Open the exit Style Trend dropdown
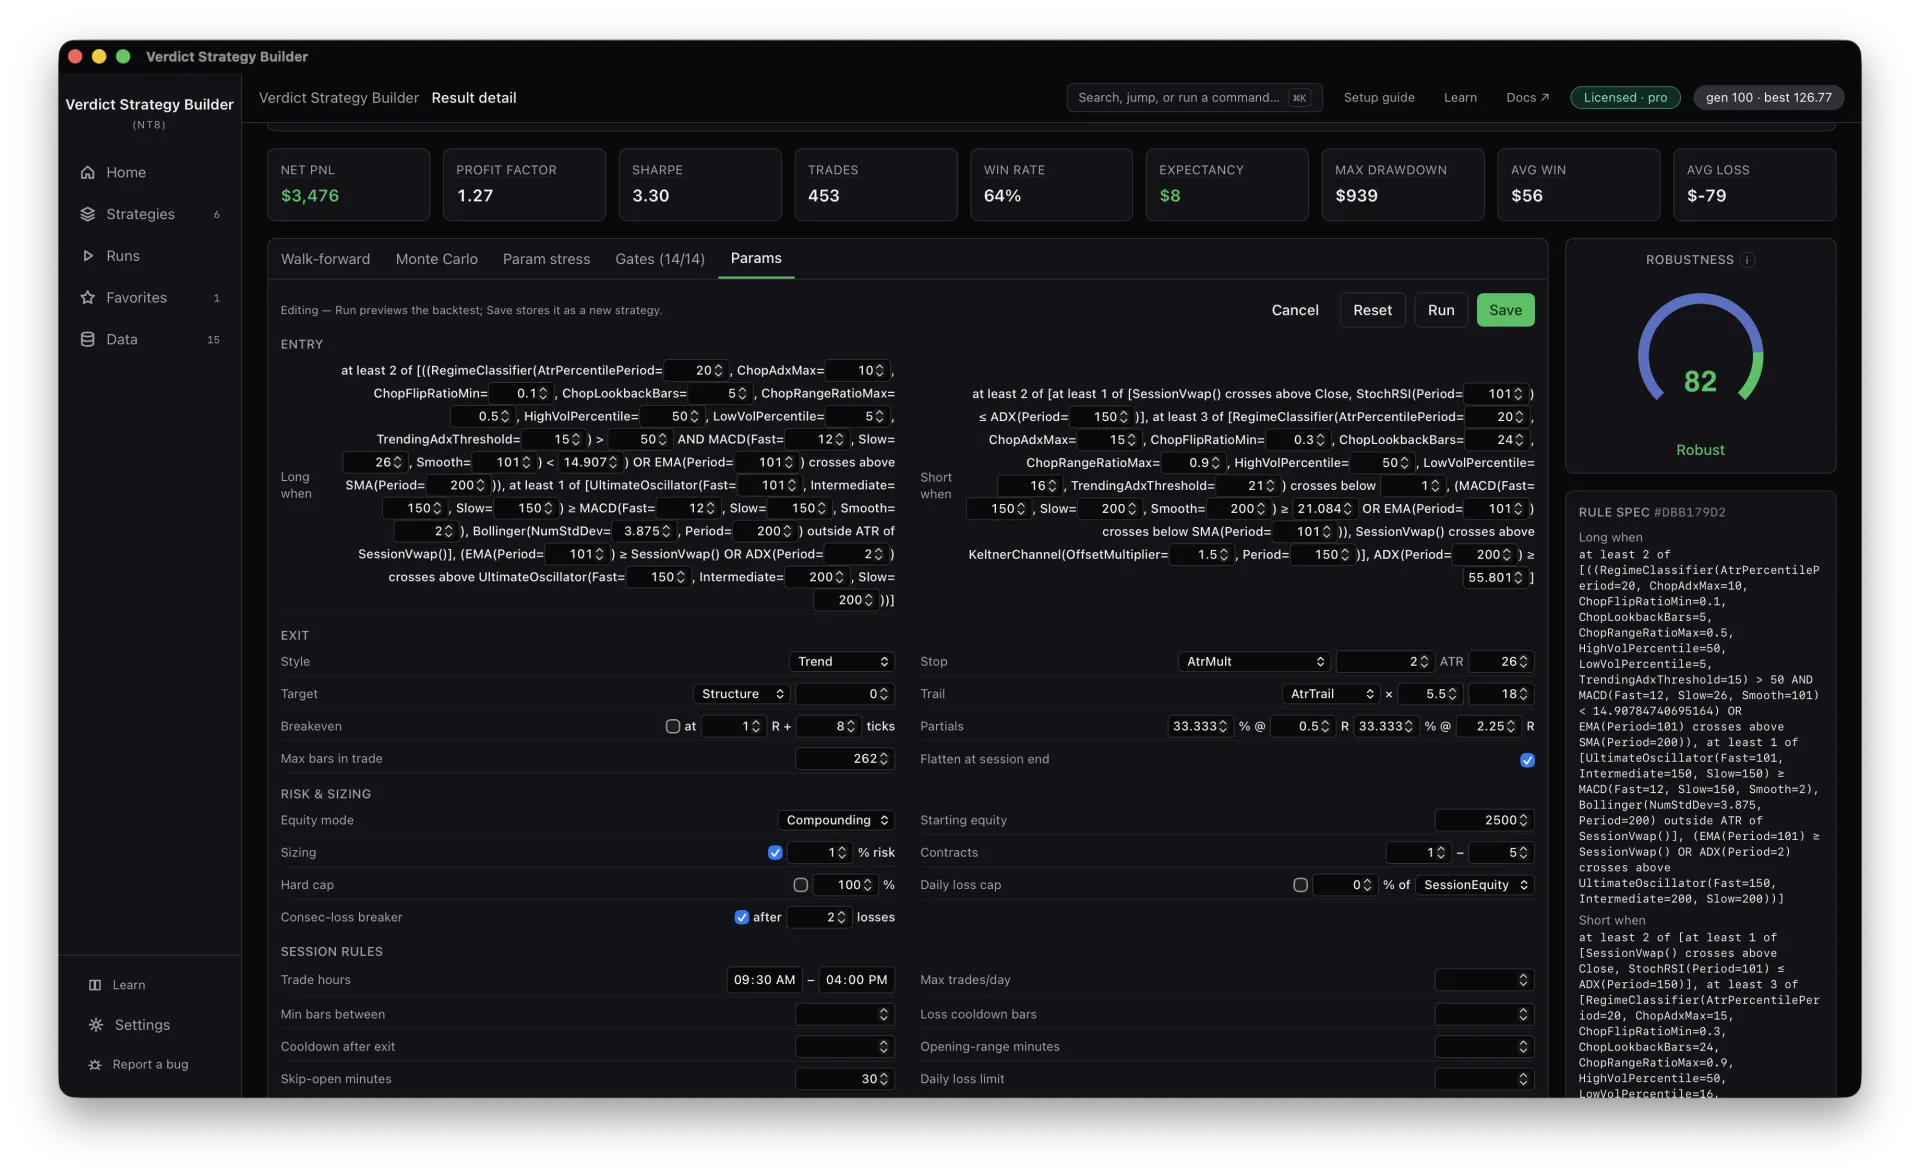Viewport: 1920px width, 1175px height. coord(842,662)
